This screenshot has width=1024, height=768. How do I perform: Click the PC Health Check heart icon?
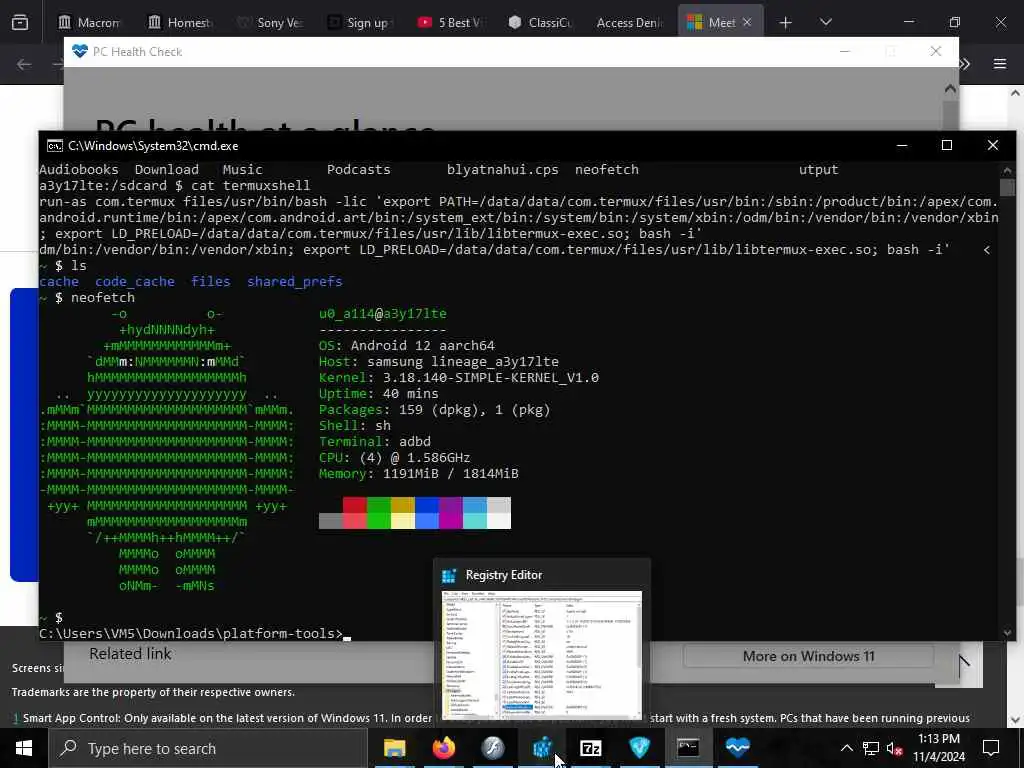point(80,51)
